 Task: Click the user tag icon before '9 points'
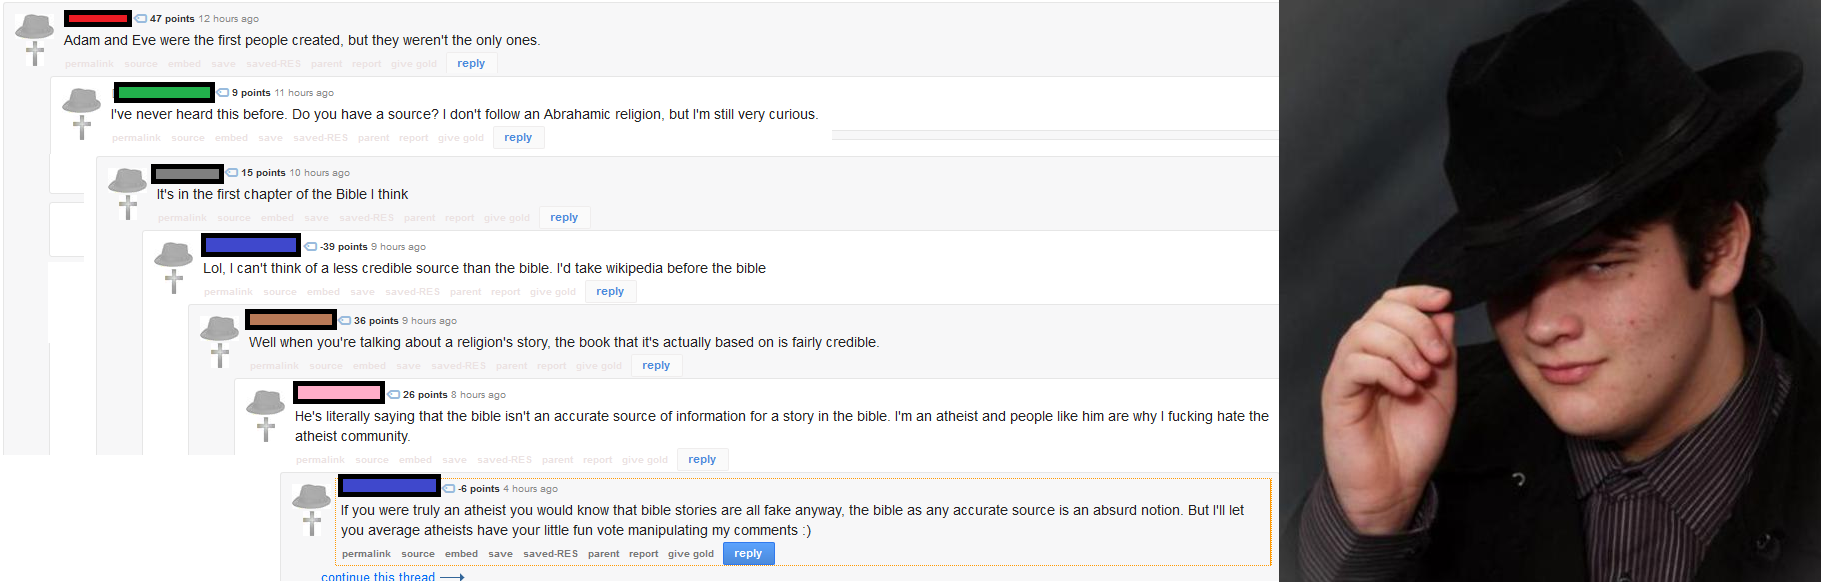[x=223, y=93]
